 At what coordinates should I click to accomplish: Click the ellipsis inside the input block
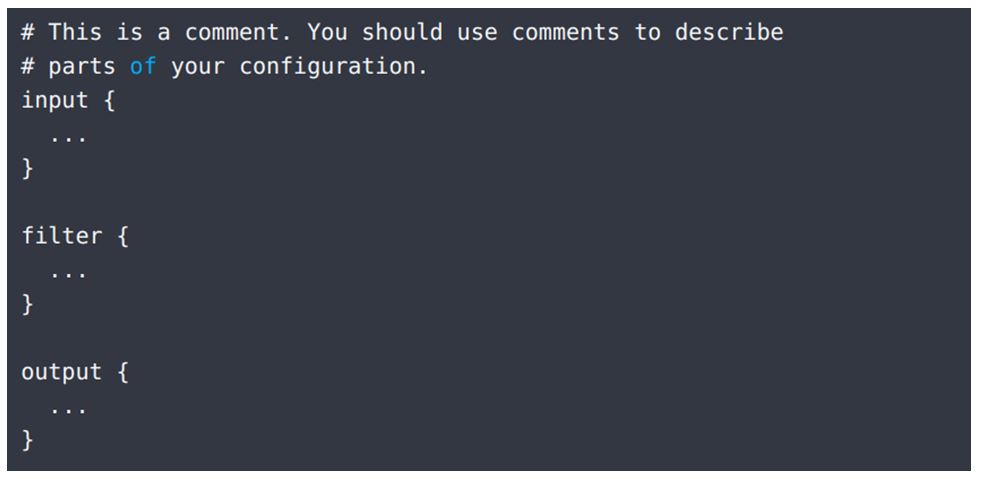tap(69, 136)
